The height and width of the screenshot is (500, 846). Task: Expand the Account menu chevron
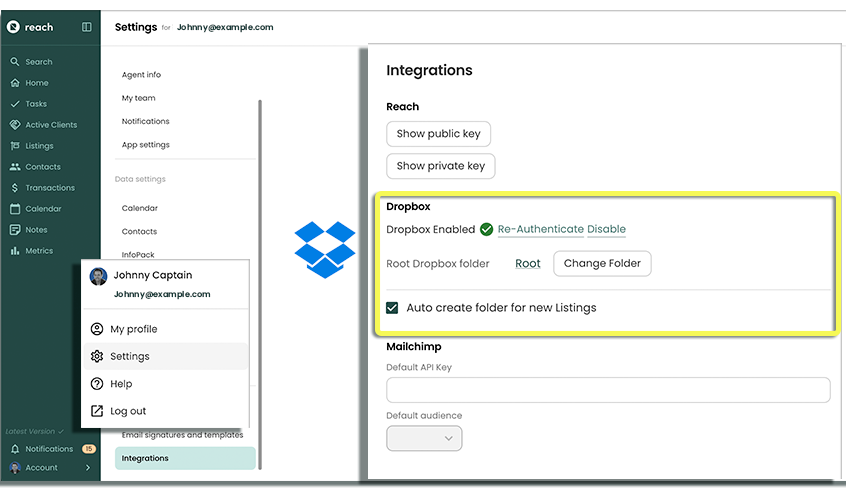[88, 468]
